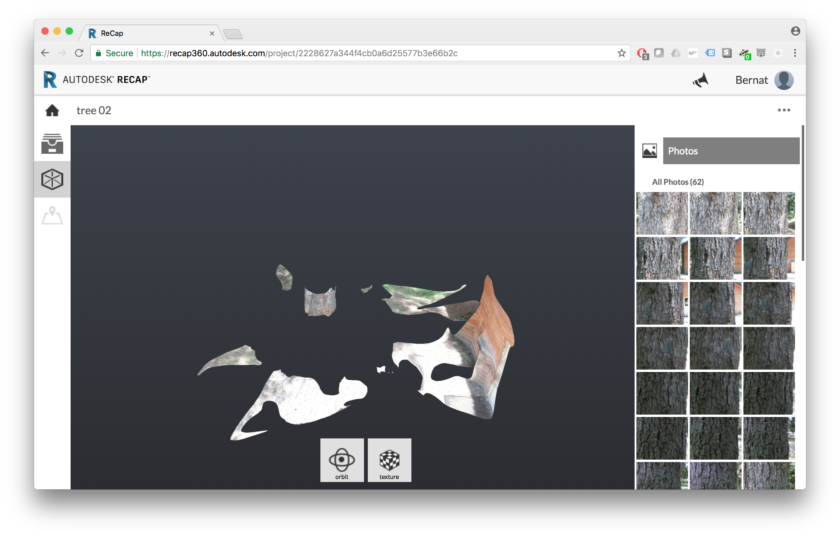
Task: Click the browser reload button
Action: pyautogui.click(x=78, y=53)
